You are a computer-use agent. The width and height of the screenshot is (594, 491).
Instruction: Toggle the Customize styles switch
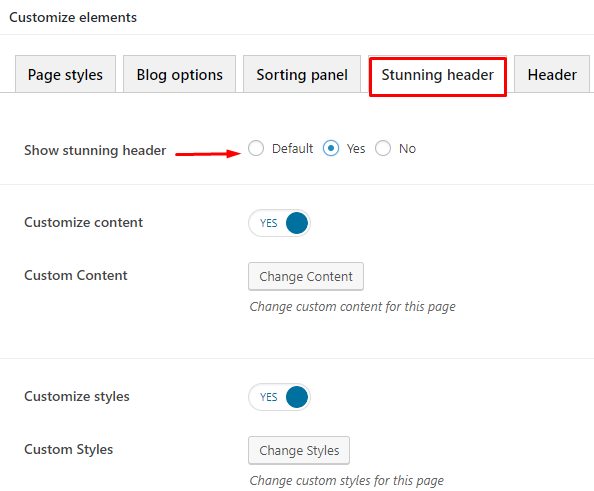pos(279,397)
